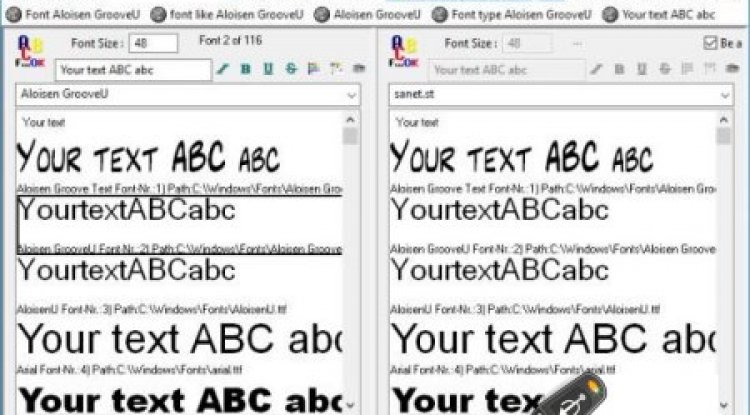Click the left preview text input 'Your text ABC abc'

pos(133,70)
